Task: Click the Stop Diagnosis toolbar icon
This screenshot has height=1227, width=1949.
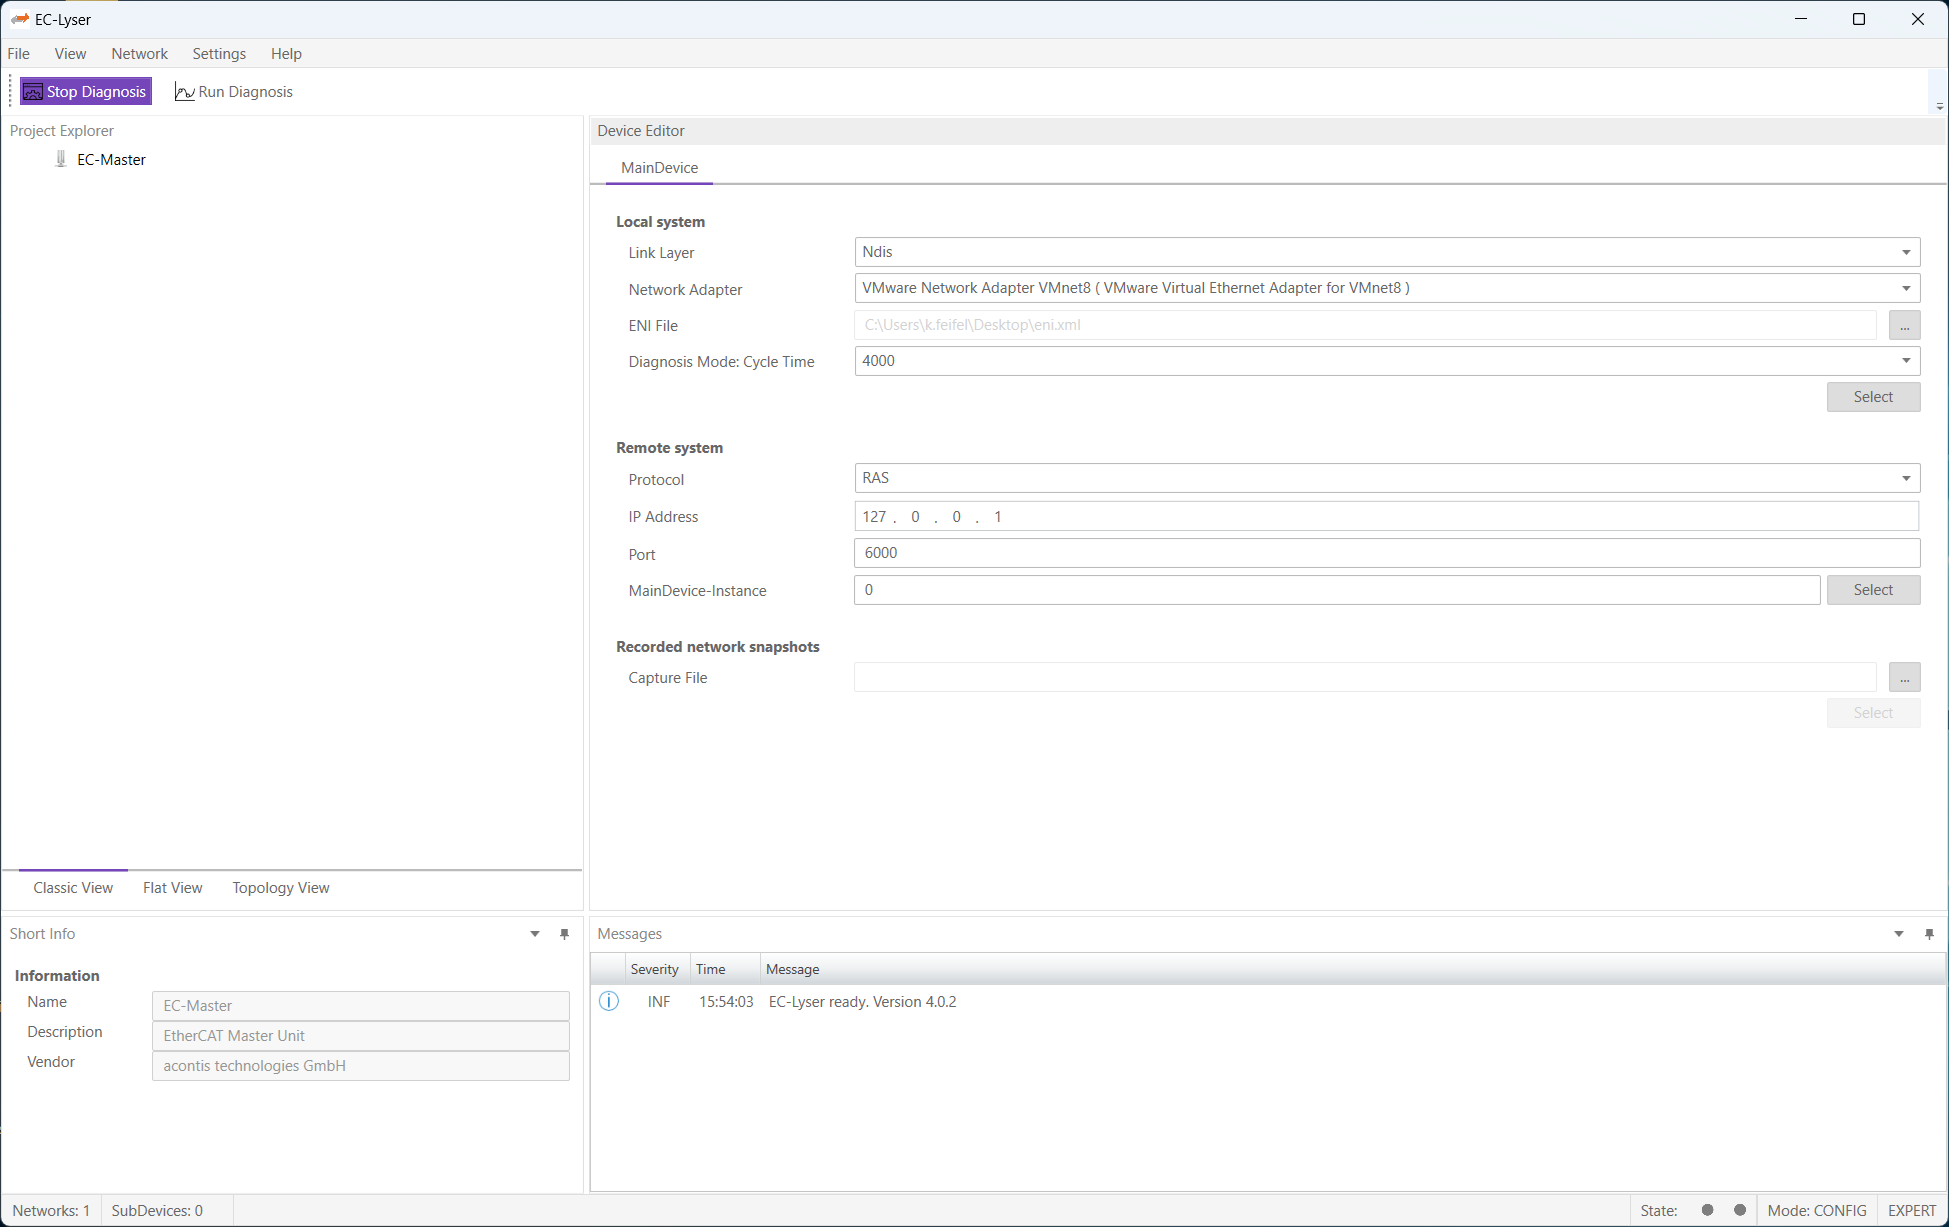Action: pos(33,92)
